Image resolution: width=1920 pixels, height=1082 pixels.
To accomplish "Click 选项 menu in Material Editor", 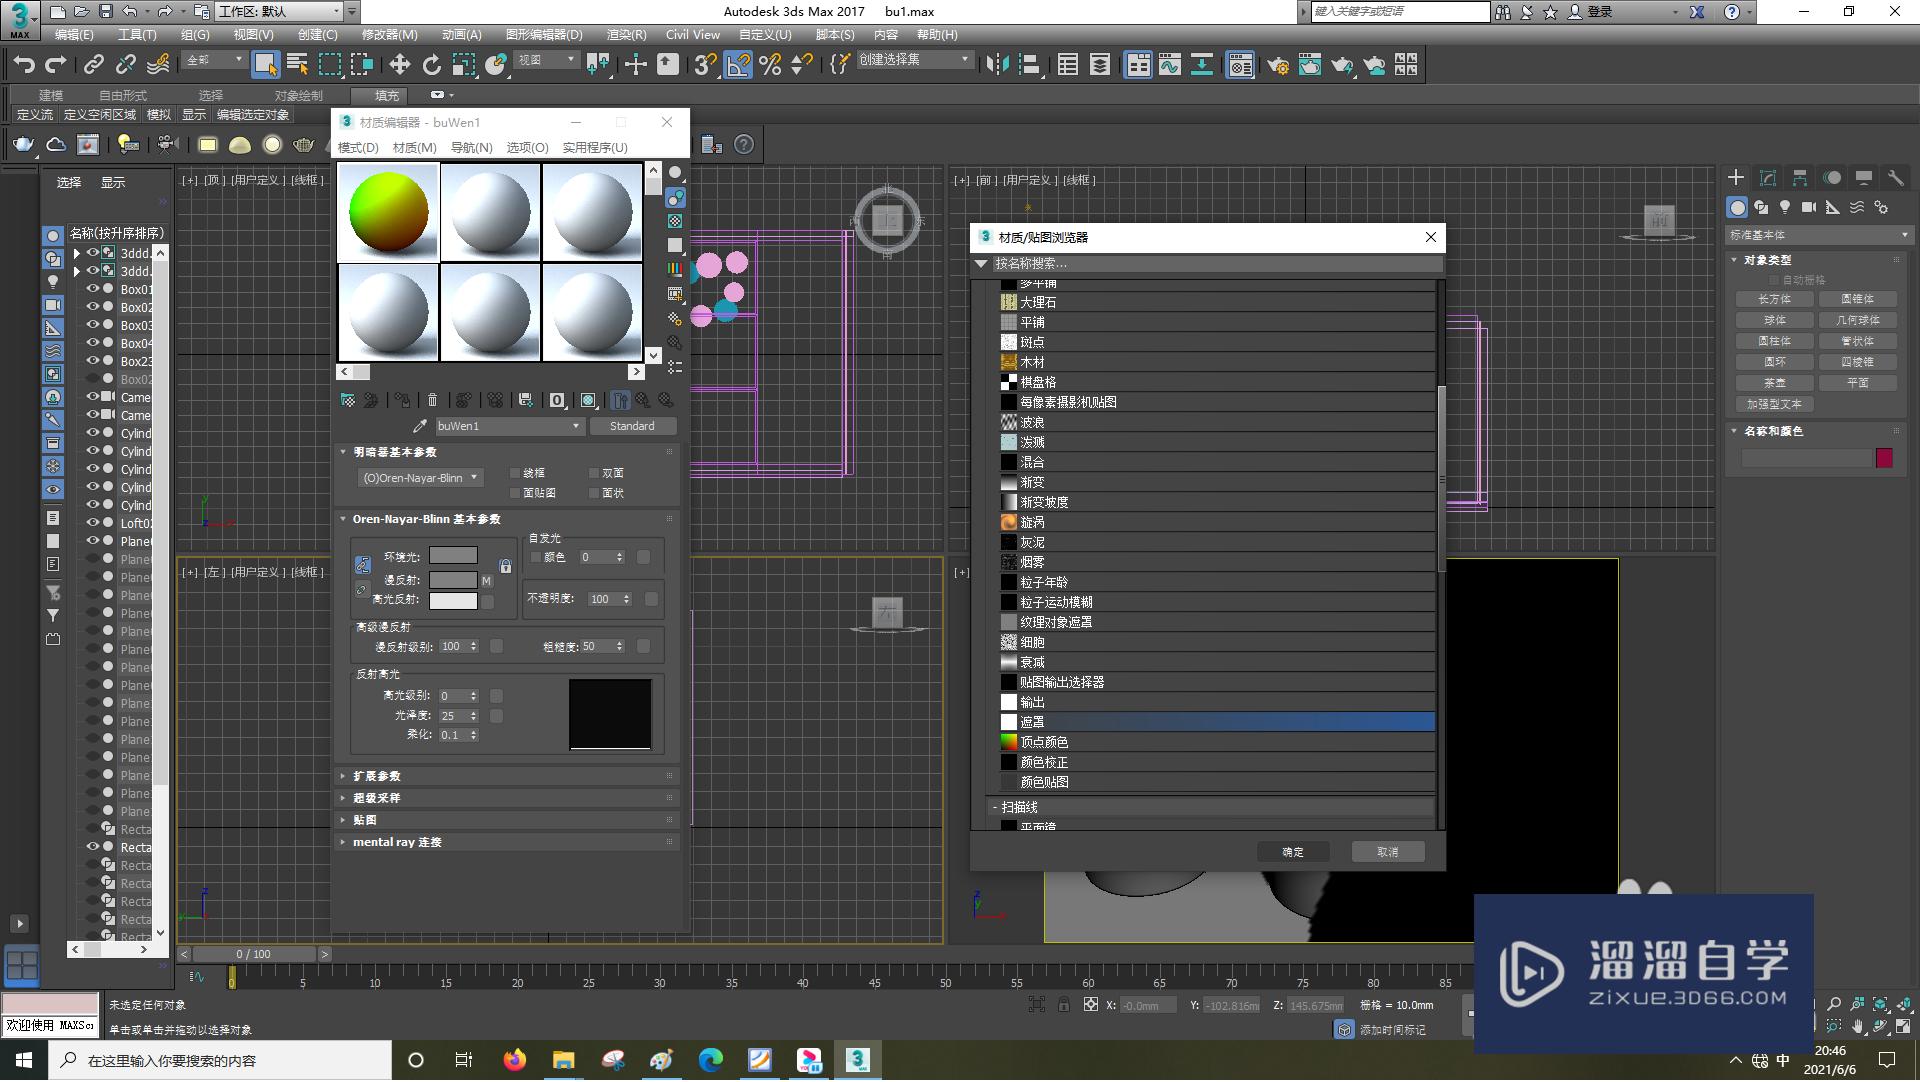I will [x=526, y=146].
